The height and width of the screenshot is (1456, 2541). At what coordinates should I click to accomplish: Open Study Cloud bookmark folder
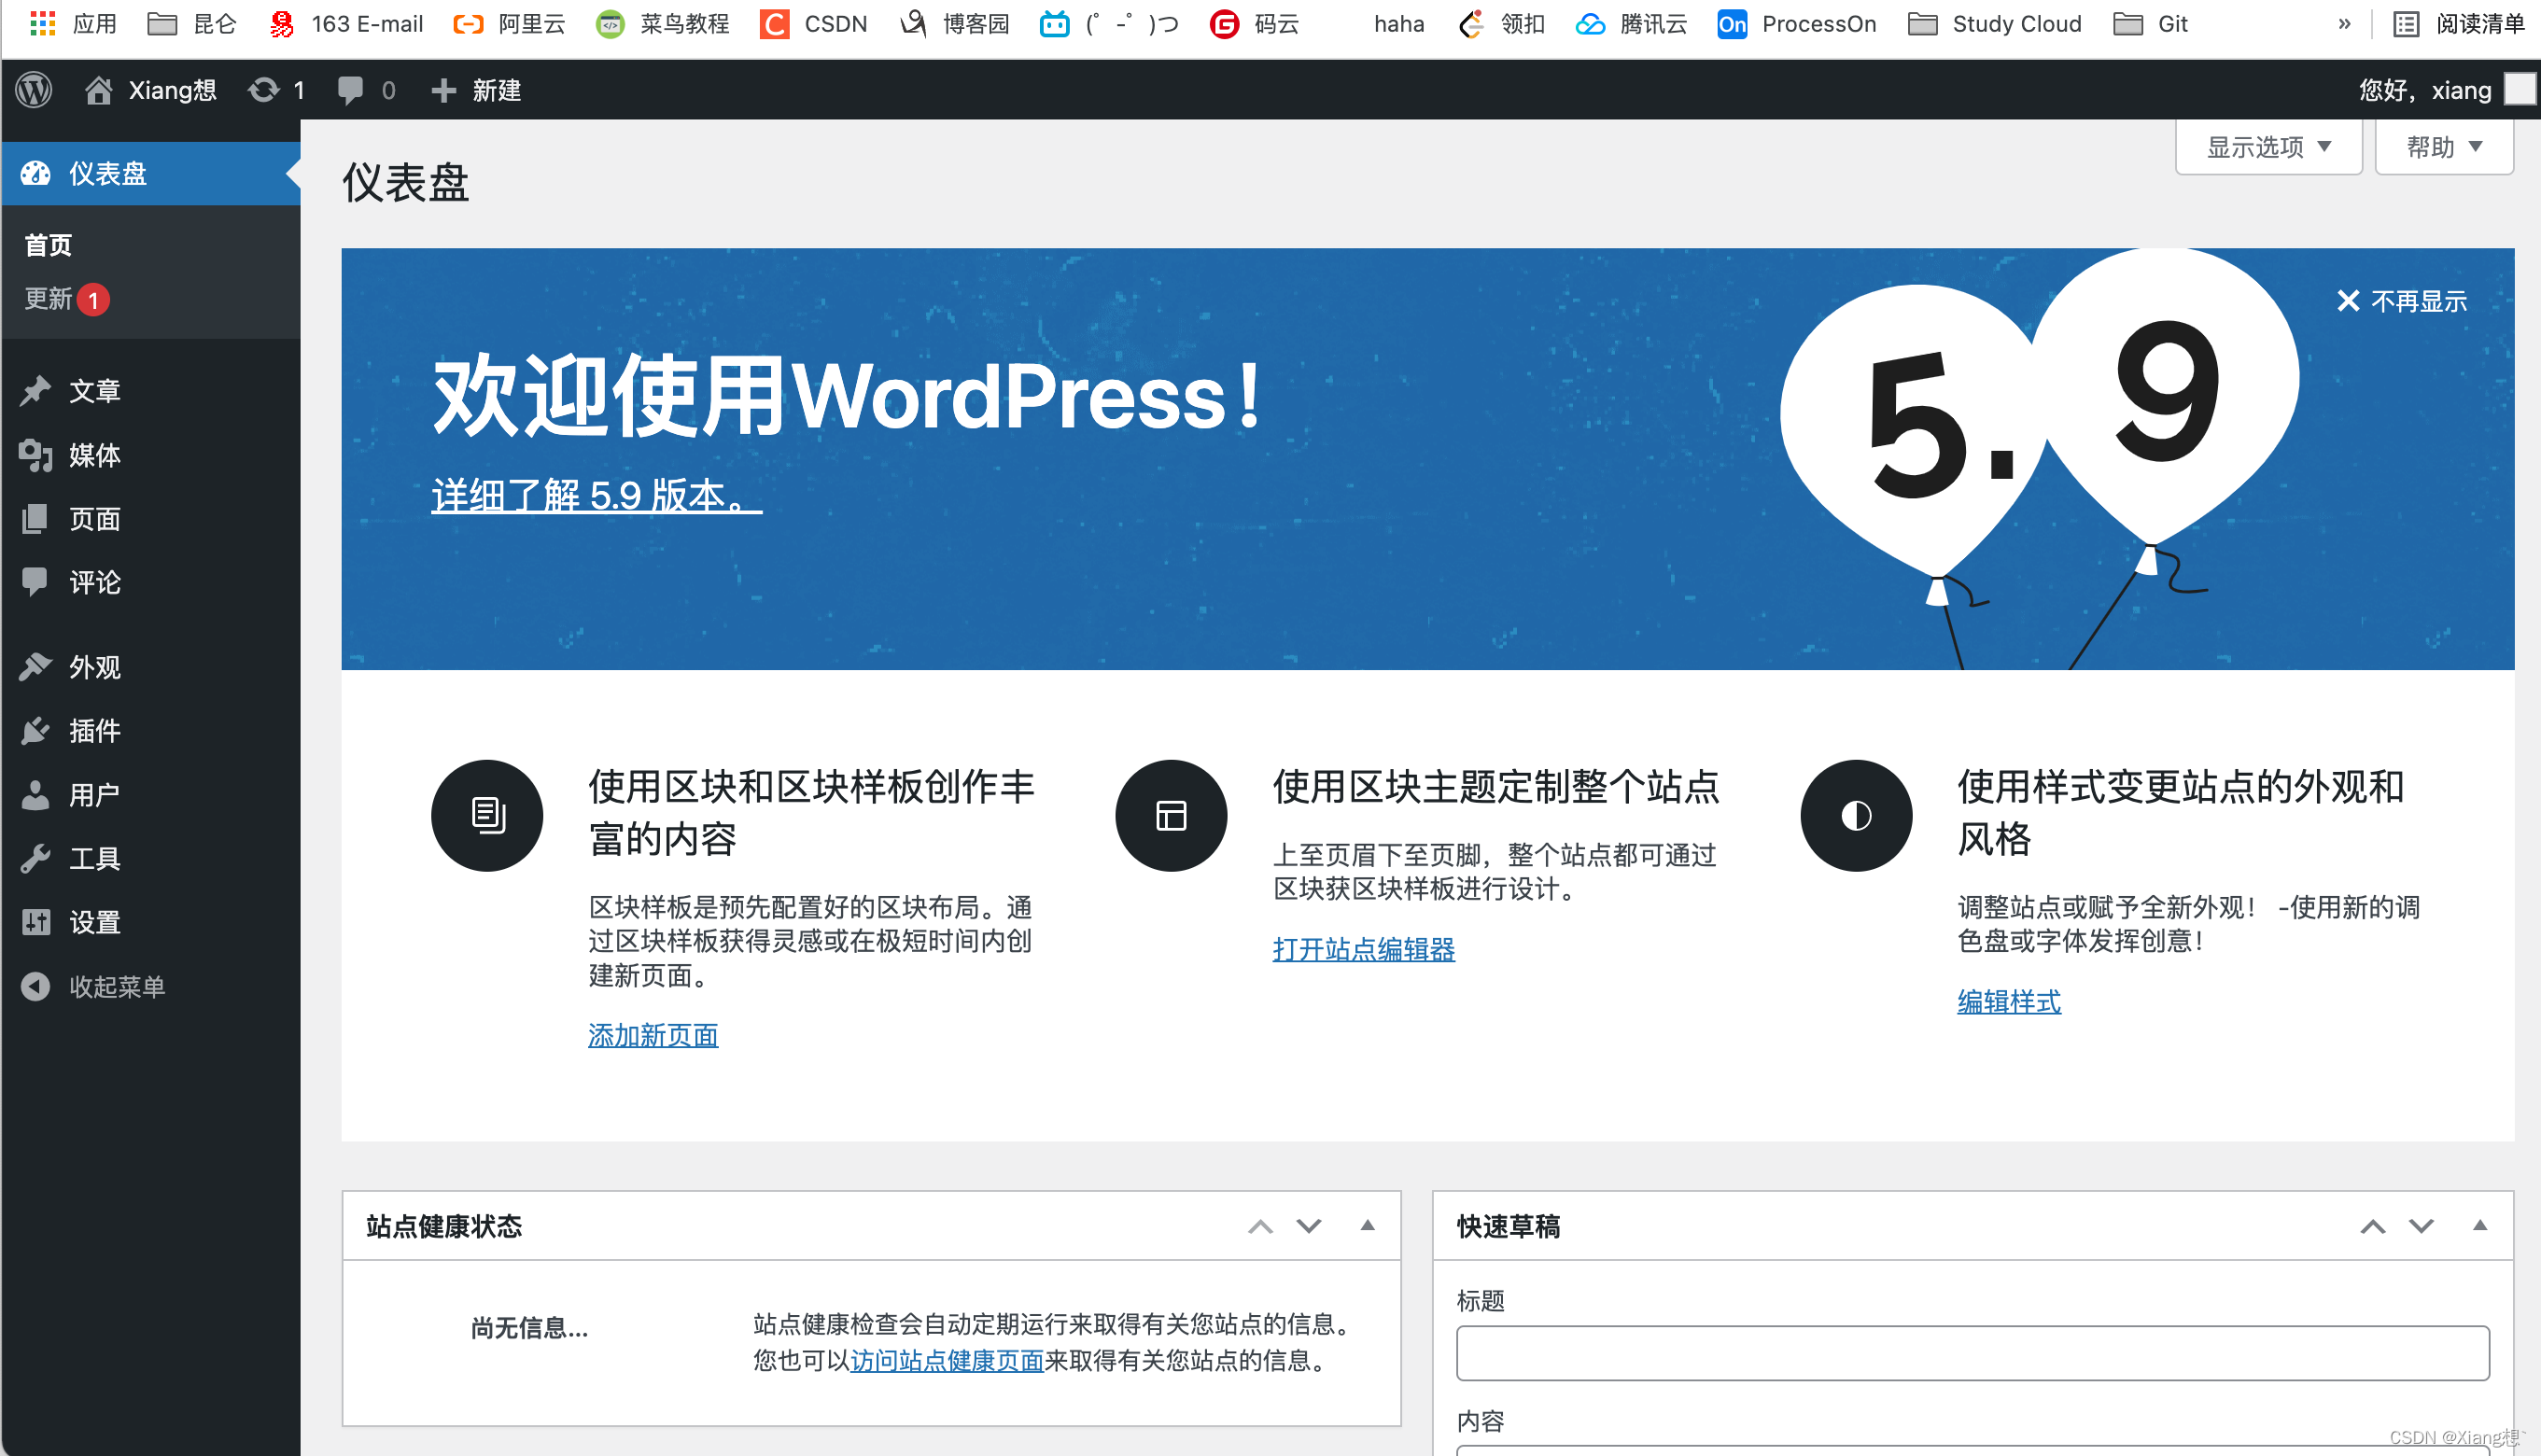(x=1995, y=23)
